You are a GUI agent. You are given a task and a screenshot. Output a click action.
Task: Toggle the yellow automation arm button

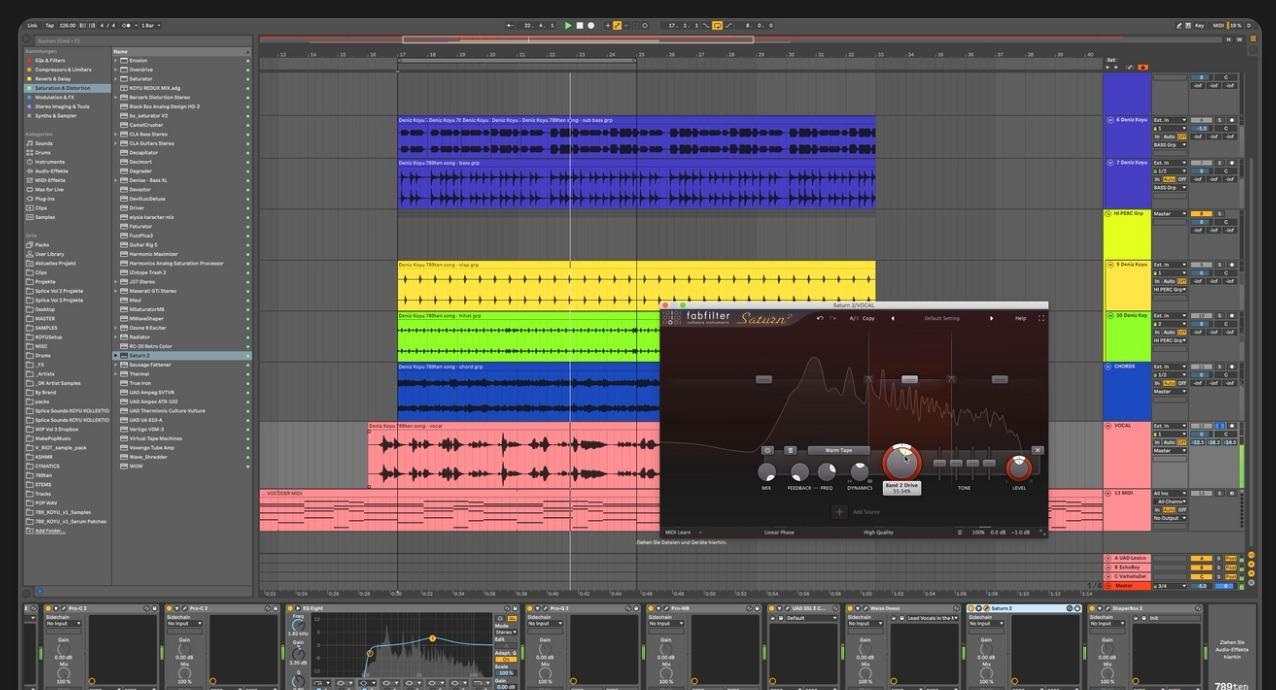tap(617, 25)
